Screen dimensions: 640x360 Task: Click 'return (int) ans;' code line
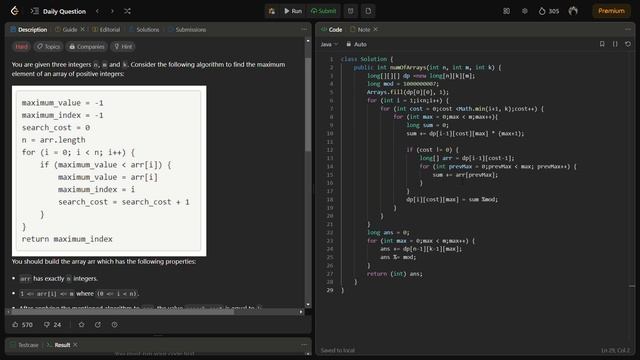coord(395,273)
